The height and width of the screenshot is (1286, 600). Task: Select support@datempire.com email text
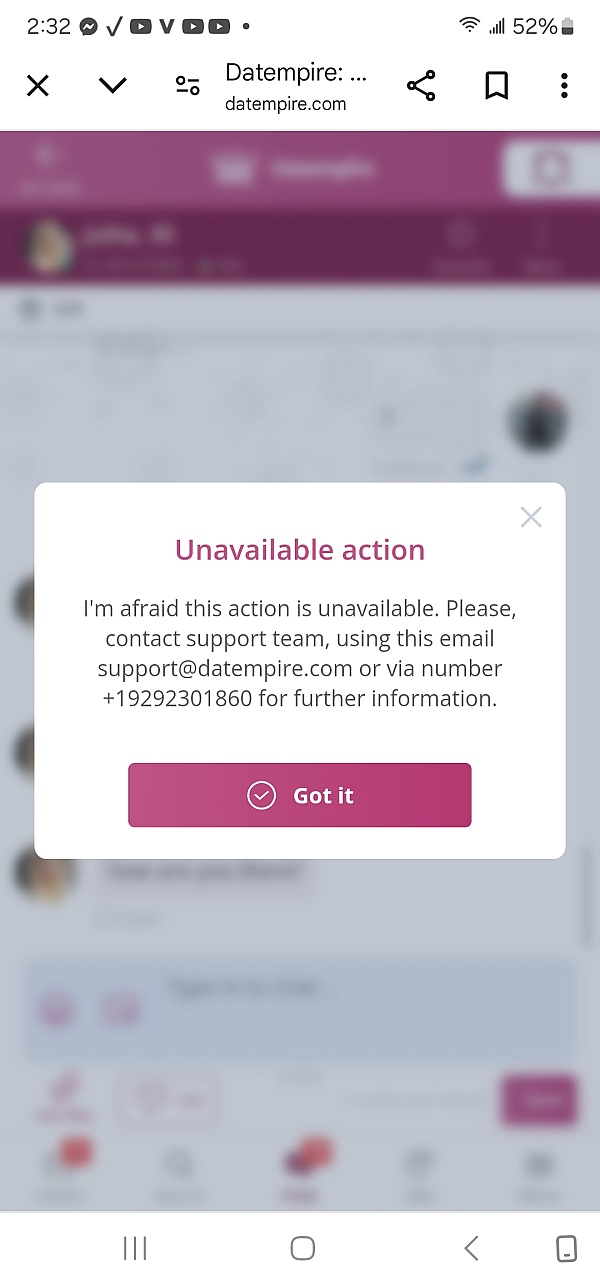click(225, 668)
